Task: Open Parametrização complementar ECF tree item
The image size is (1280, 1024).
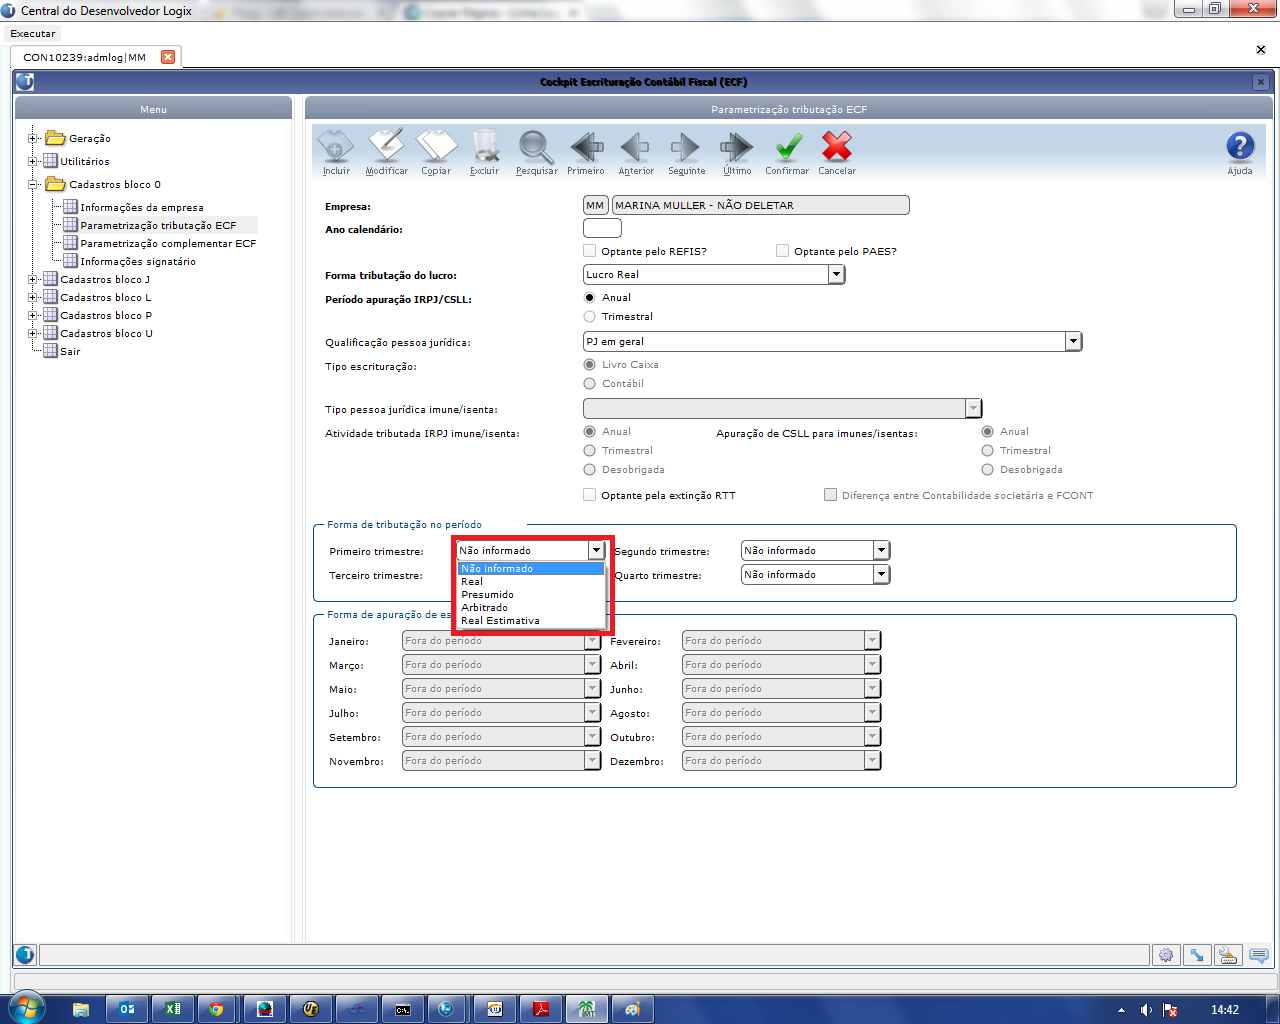Action: point(168,243)
